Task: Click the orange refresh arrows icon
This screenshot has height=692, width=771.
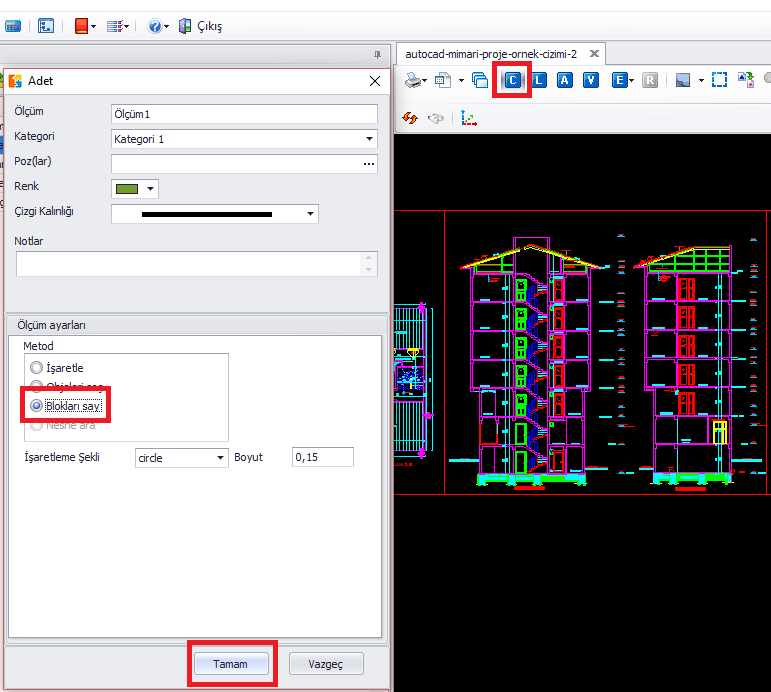Action: pos(410,118)
